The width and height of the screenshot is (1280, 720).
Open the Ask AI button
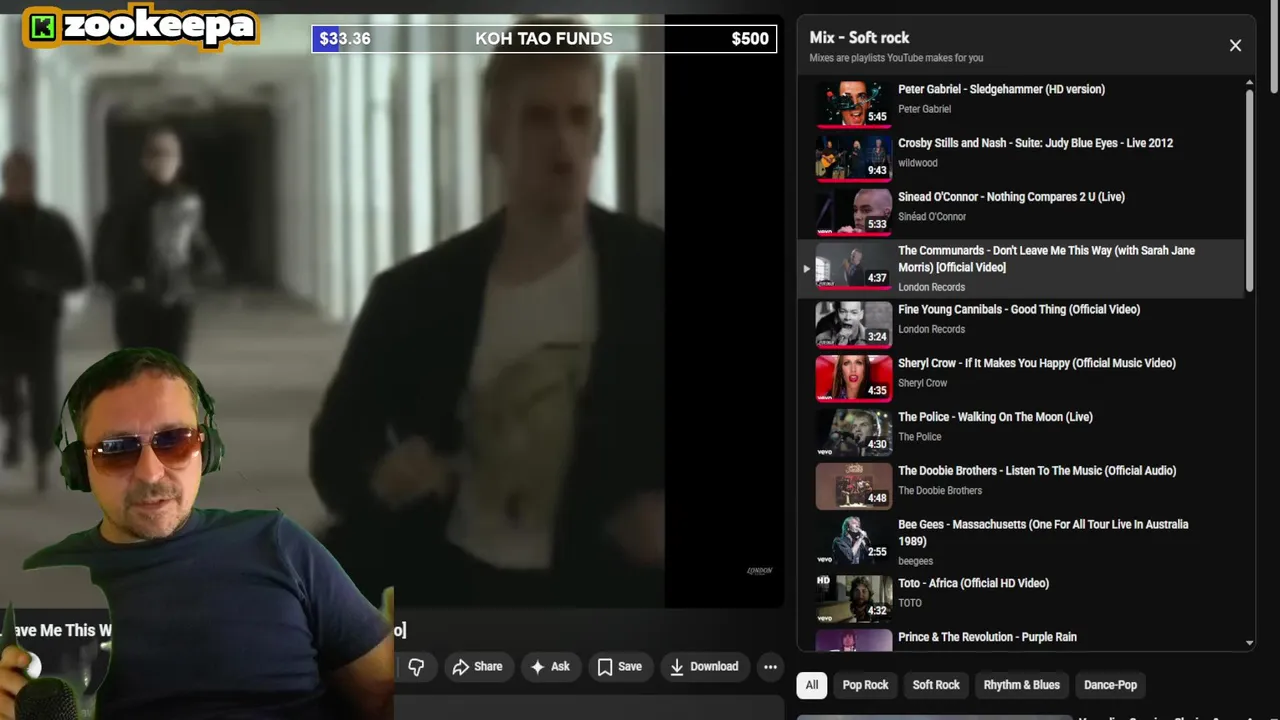pyautogui.click(x=550, y=667)
